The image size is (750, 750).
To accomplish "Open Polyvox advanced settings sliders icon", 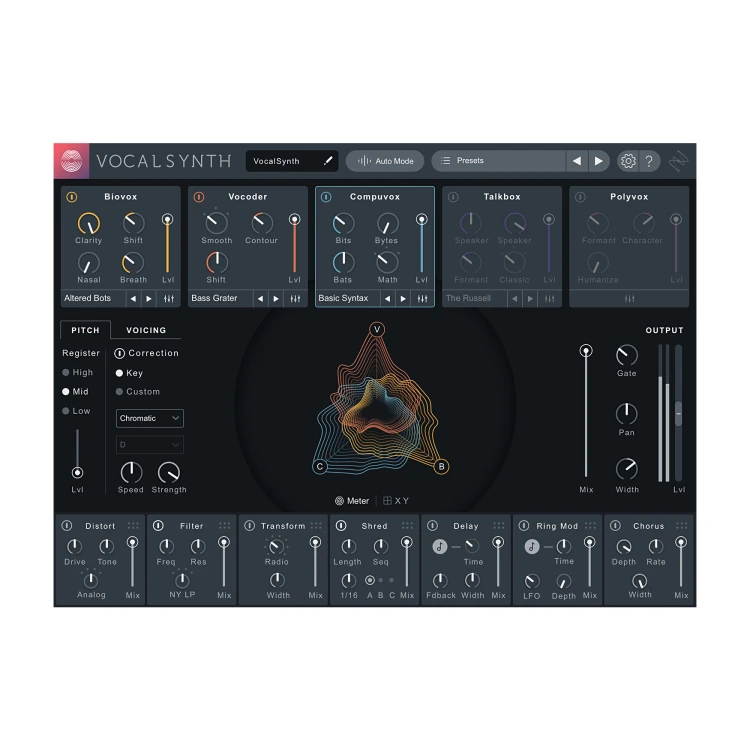I will point(629,298).
